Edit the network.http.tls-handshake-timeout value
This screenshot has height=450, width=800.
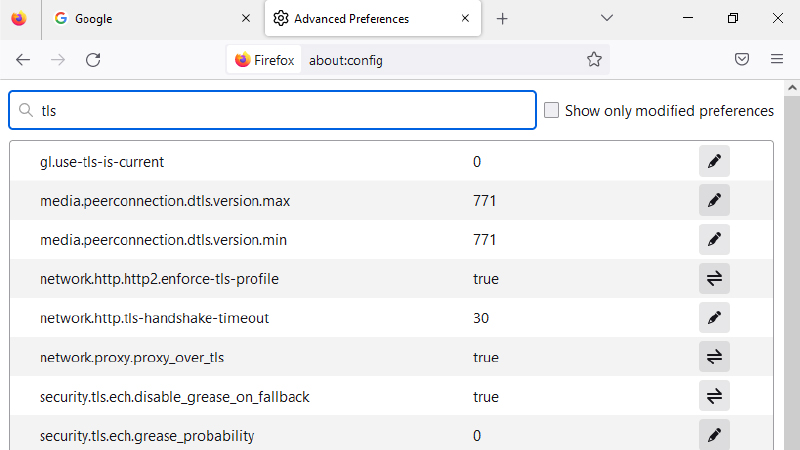coord(714,318)
